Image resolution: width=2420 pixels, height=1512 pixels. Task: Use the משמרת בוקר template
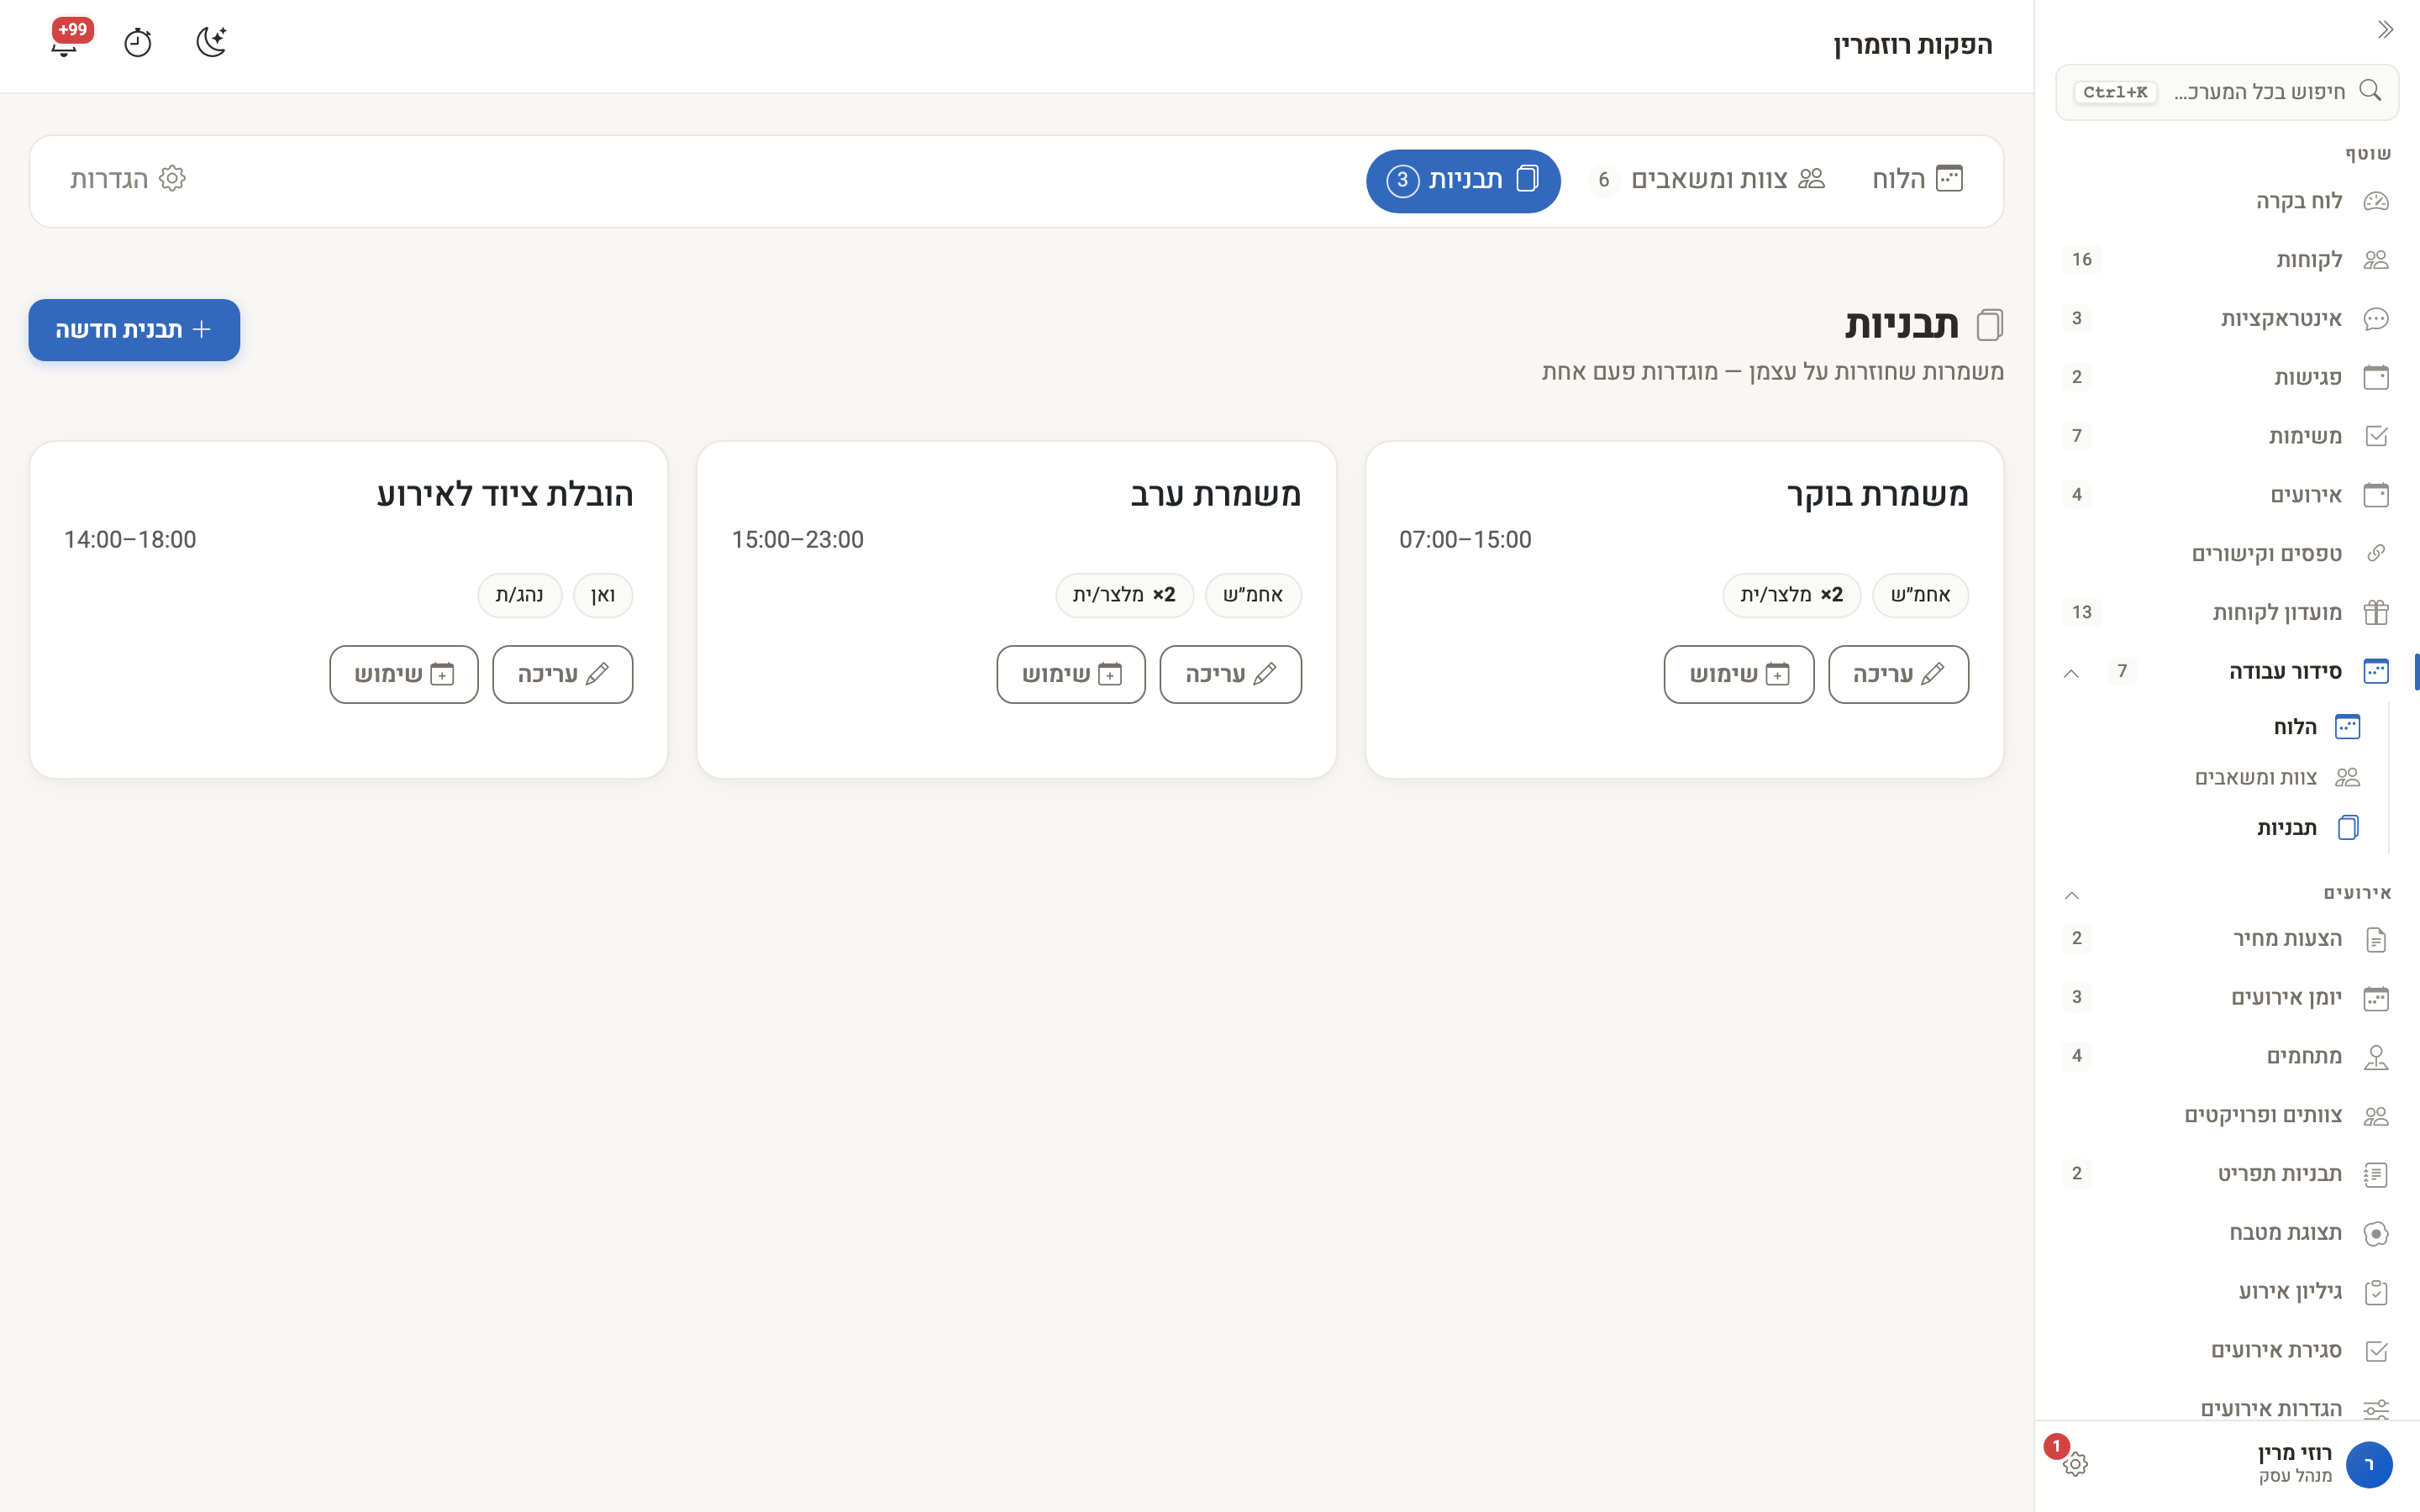click(x=1738, y=675)
